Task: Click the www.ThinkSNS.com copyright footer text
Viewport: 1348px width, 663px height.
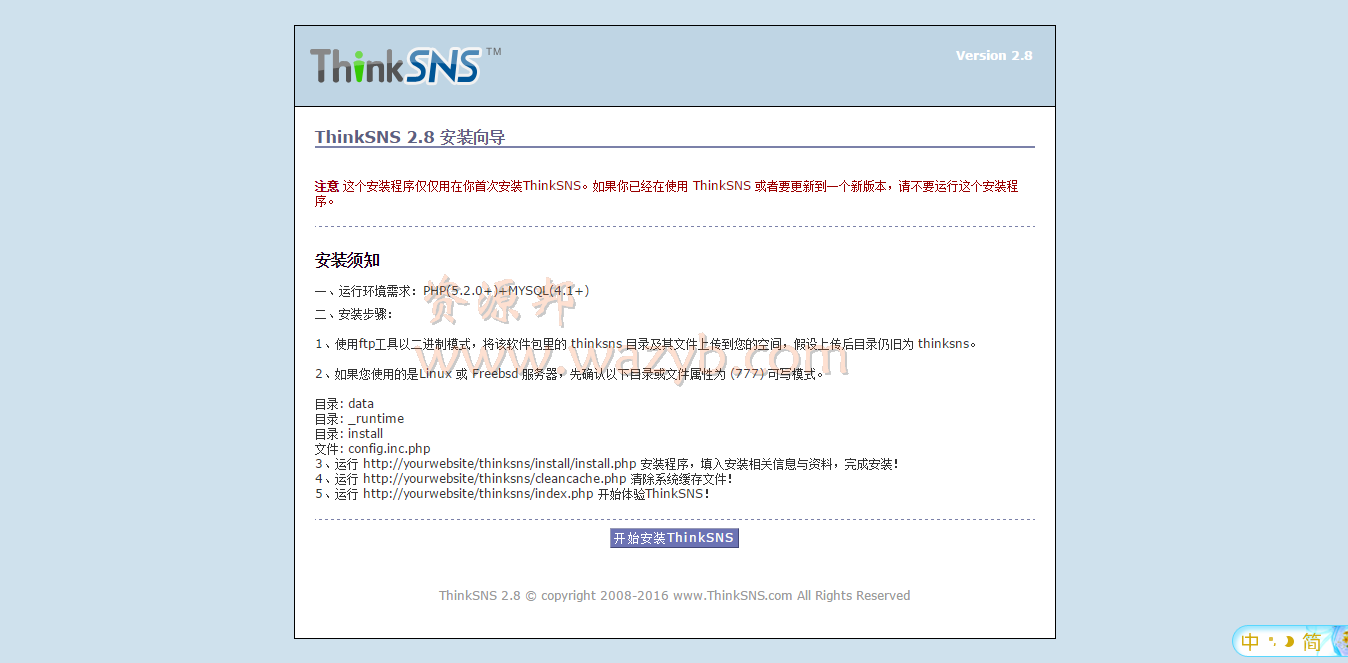Action: tap(674, 595)
